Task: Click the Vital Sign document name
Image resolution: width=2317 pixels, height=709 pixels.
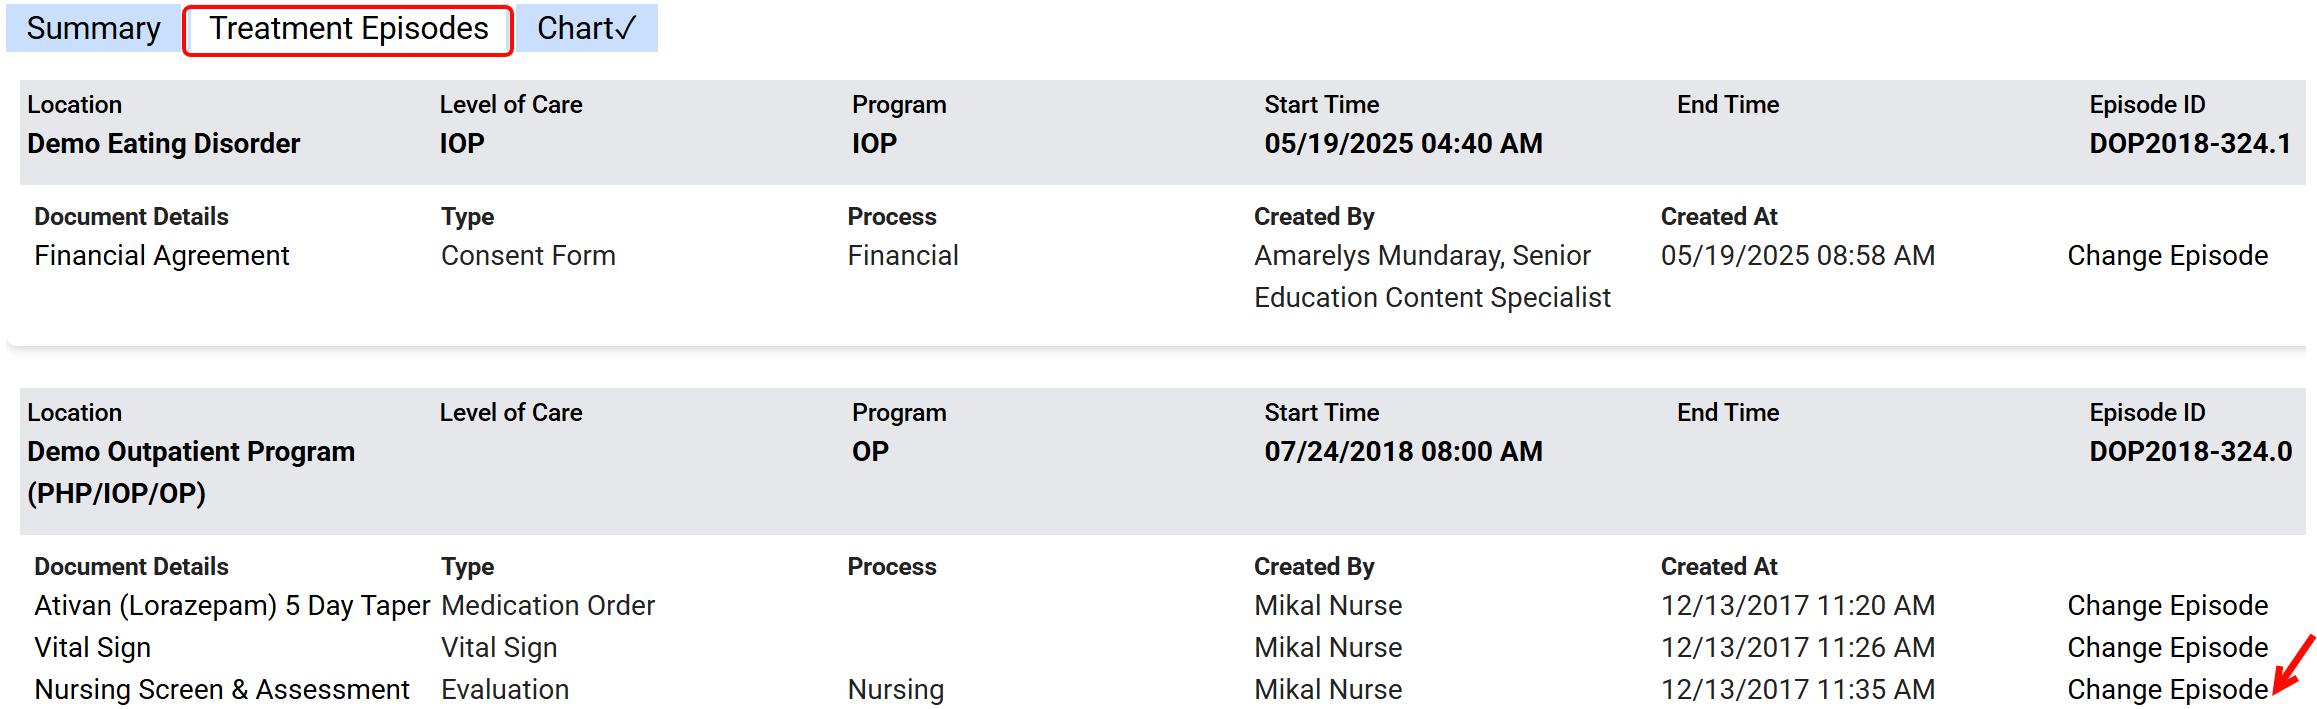Action: tap(92, 648)
